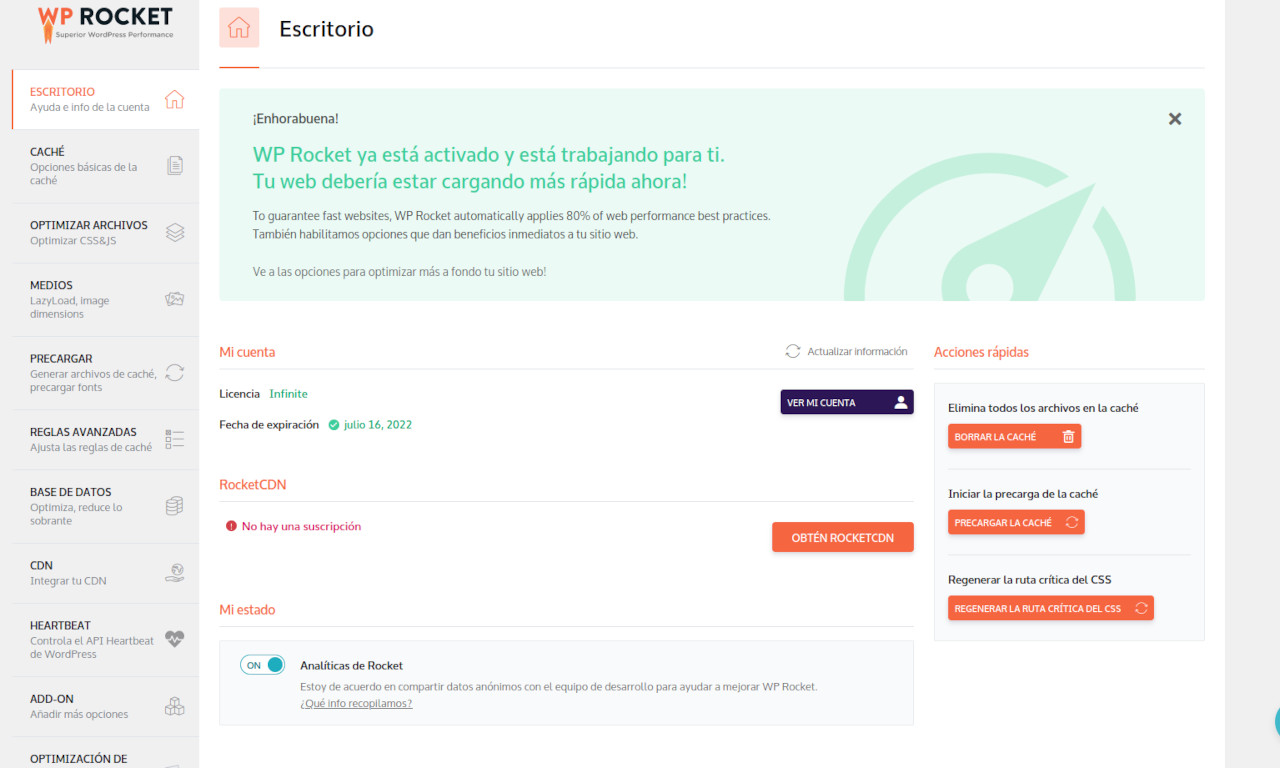Click the Reglas Avanzadas list icon
Image resolution: width=1280 pixels, height=768 pixels.
[174, 439]
